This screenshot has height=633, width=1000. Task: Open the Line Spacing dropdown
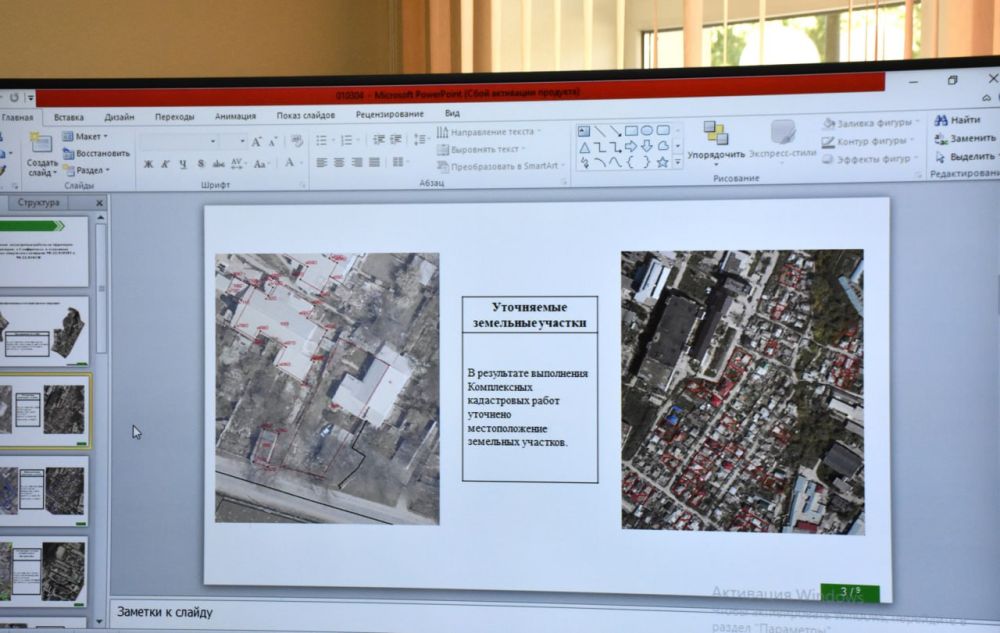point(420,140)
